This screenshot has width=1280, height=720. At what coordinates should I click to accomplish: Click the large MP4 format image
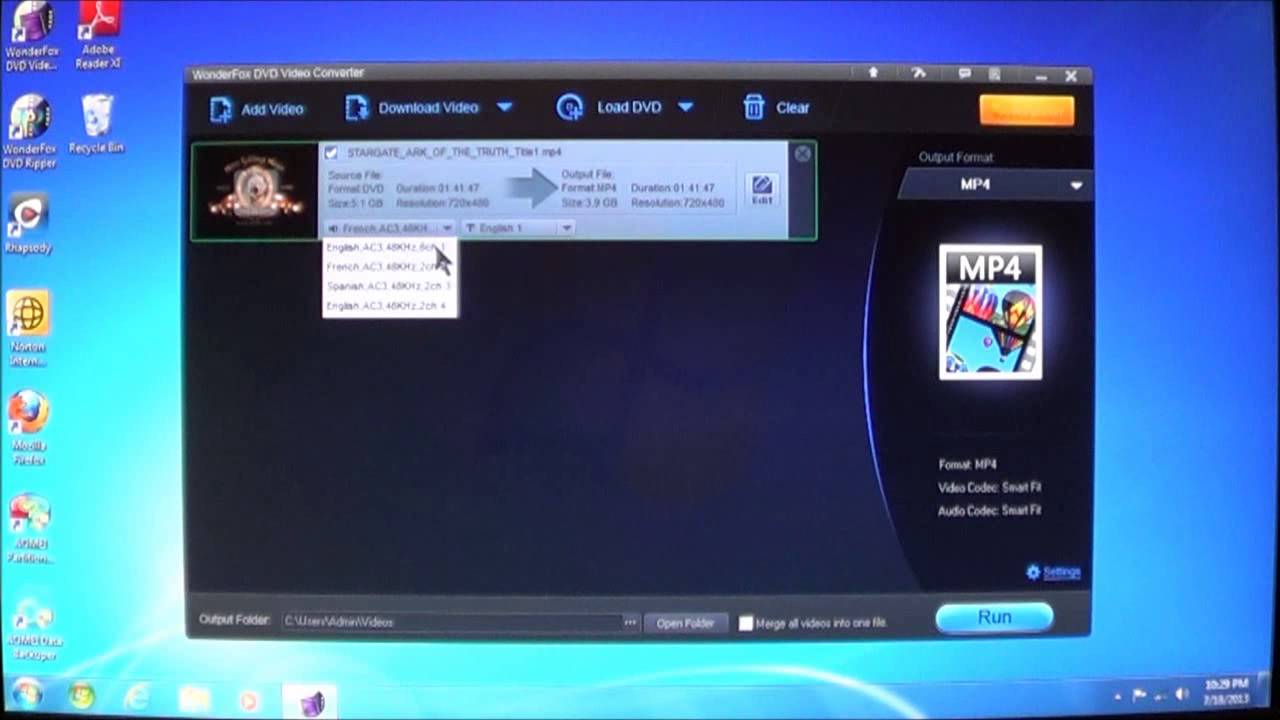990,312
